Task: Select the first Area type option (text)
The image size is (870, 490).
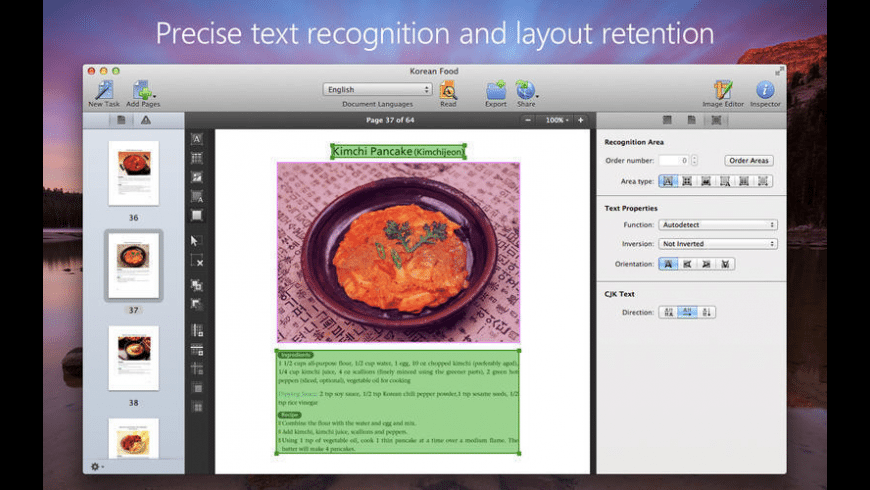Action: click(668, 181)
